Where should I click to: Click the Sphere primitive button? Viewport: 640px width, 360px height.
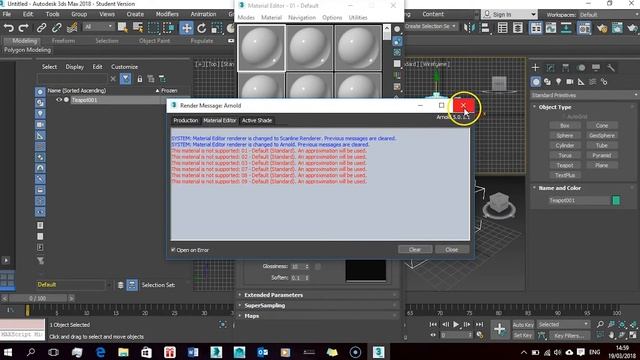click(565, 136)
